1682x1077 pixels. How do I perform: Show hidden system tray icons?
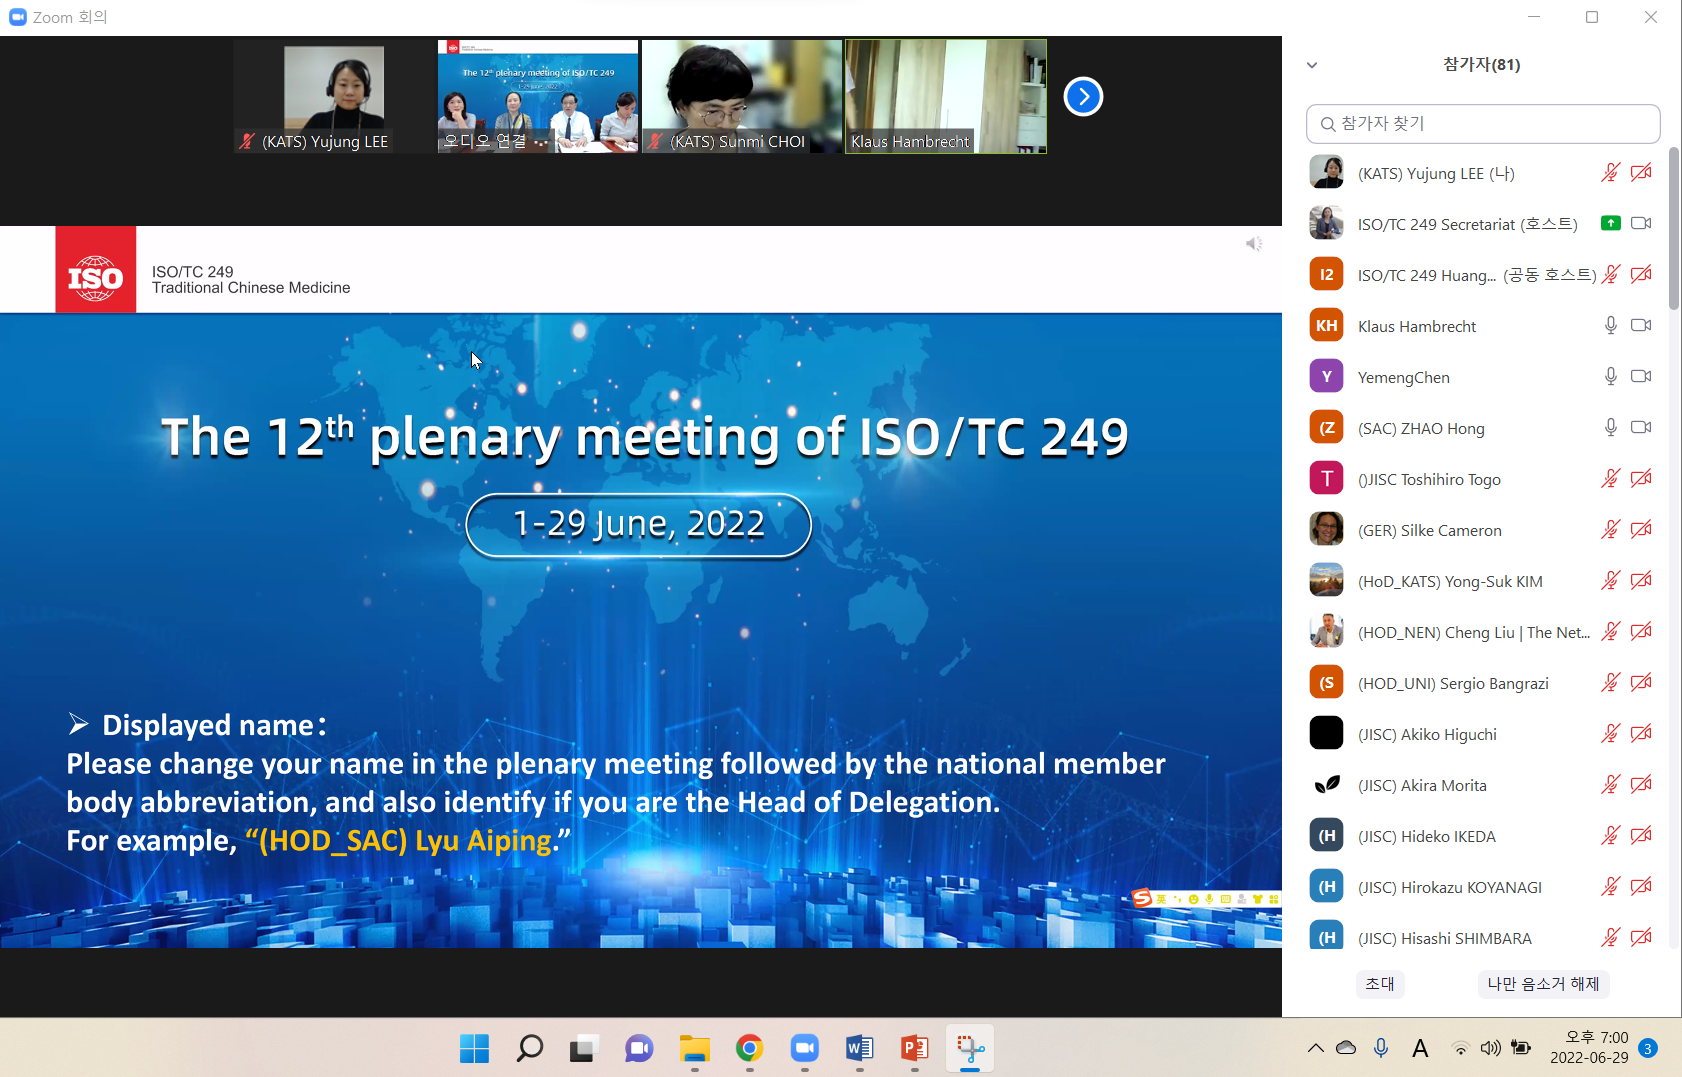1315,1048
